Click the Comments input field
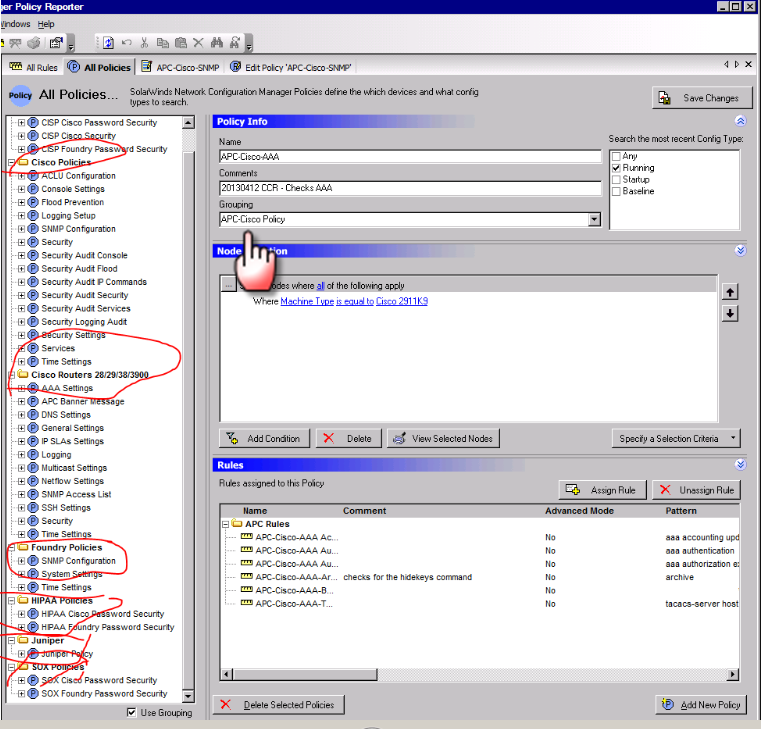 [x=410, y=187]
